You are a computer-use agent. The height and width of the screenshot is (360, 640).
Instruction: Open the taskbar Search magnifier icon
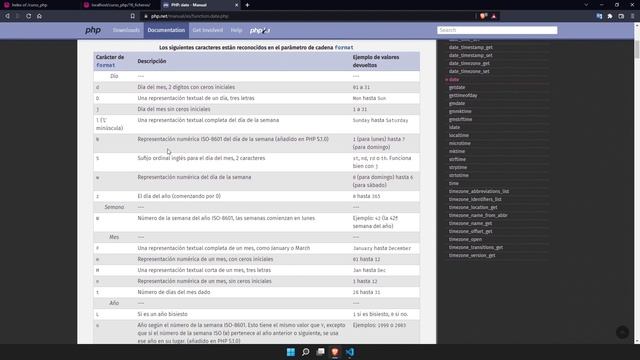305,352
